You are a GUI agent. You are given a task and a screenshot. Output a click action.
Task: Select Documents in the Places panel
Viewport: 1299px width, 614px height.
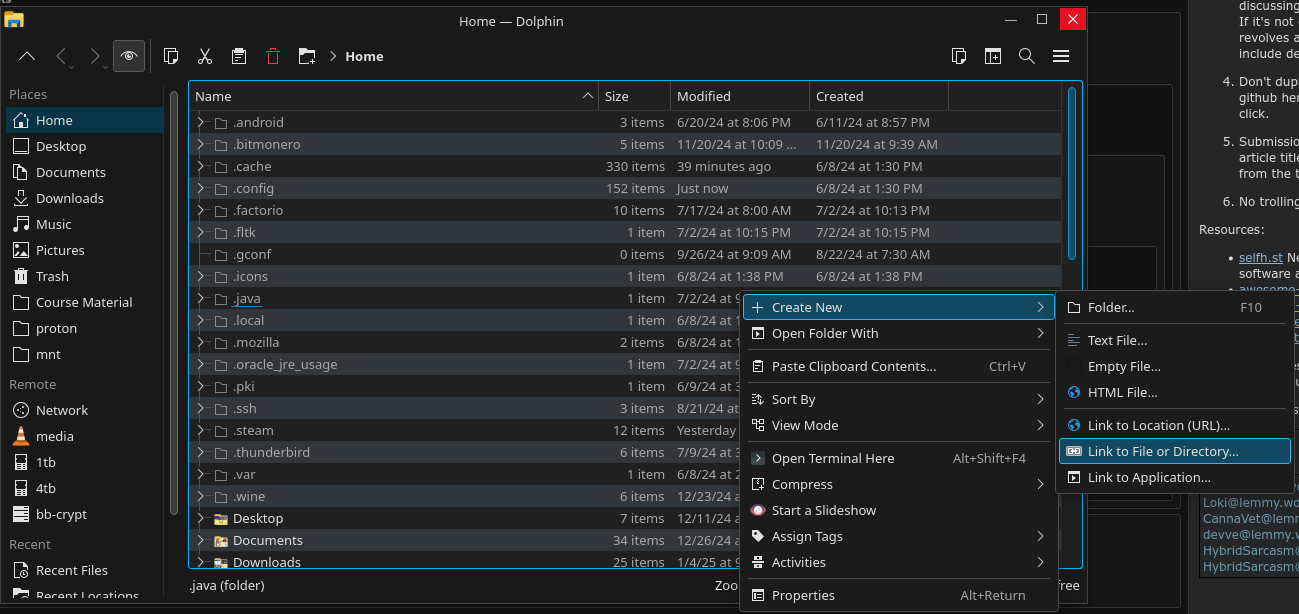[x=85, y=172]
